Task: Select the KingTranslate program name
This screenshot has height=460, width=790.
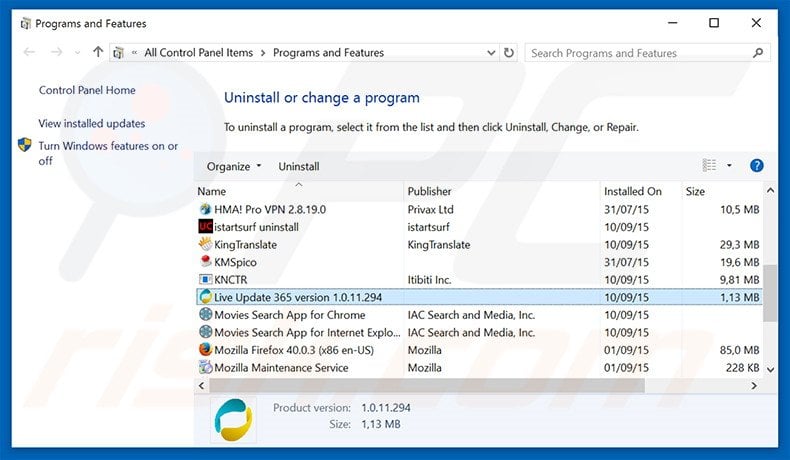Action: [245, 245]
